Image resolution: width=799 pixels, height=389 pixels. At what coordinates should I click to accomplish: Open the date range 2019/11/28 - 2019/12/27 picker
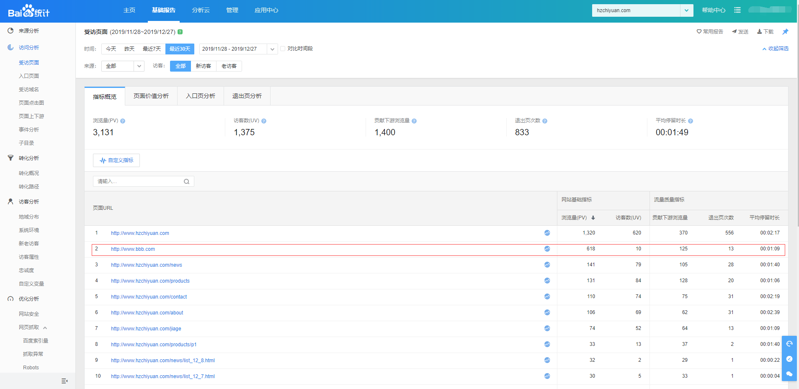[238, 49]
